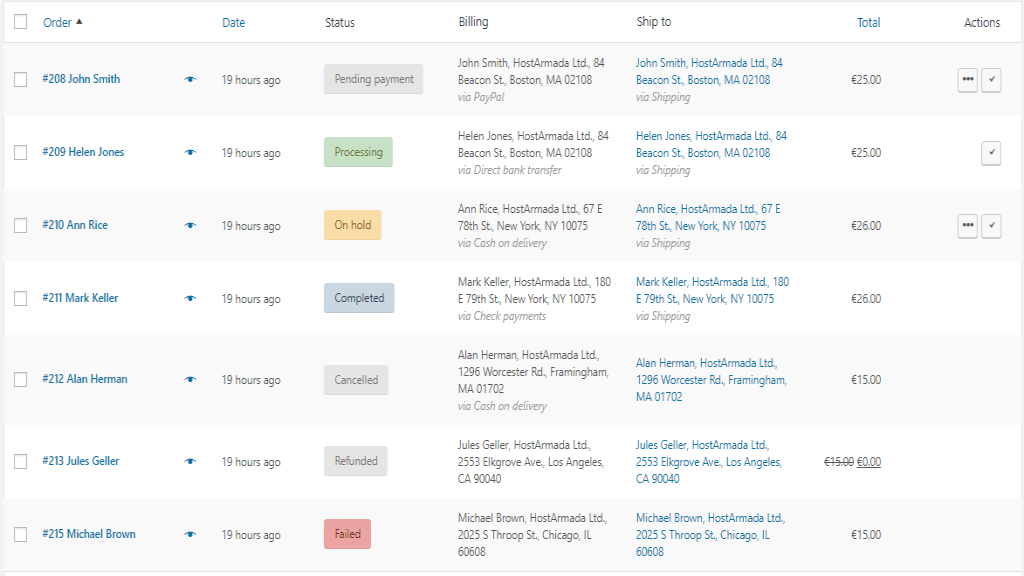The width and height of the screenshot is (1024, 576).
Task: Click the Completed status badge of order #211
Action: (359, 298)
